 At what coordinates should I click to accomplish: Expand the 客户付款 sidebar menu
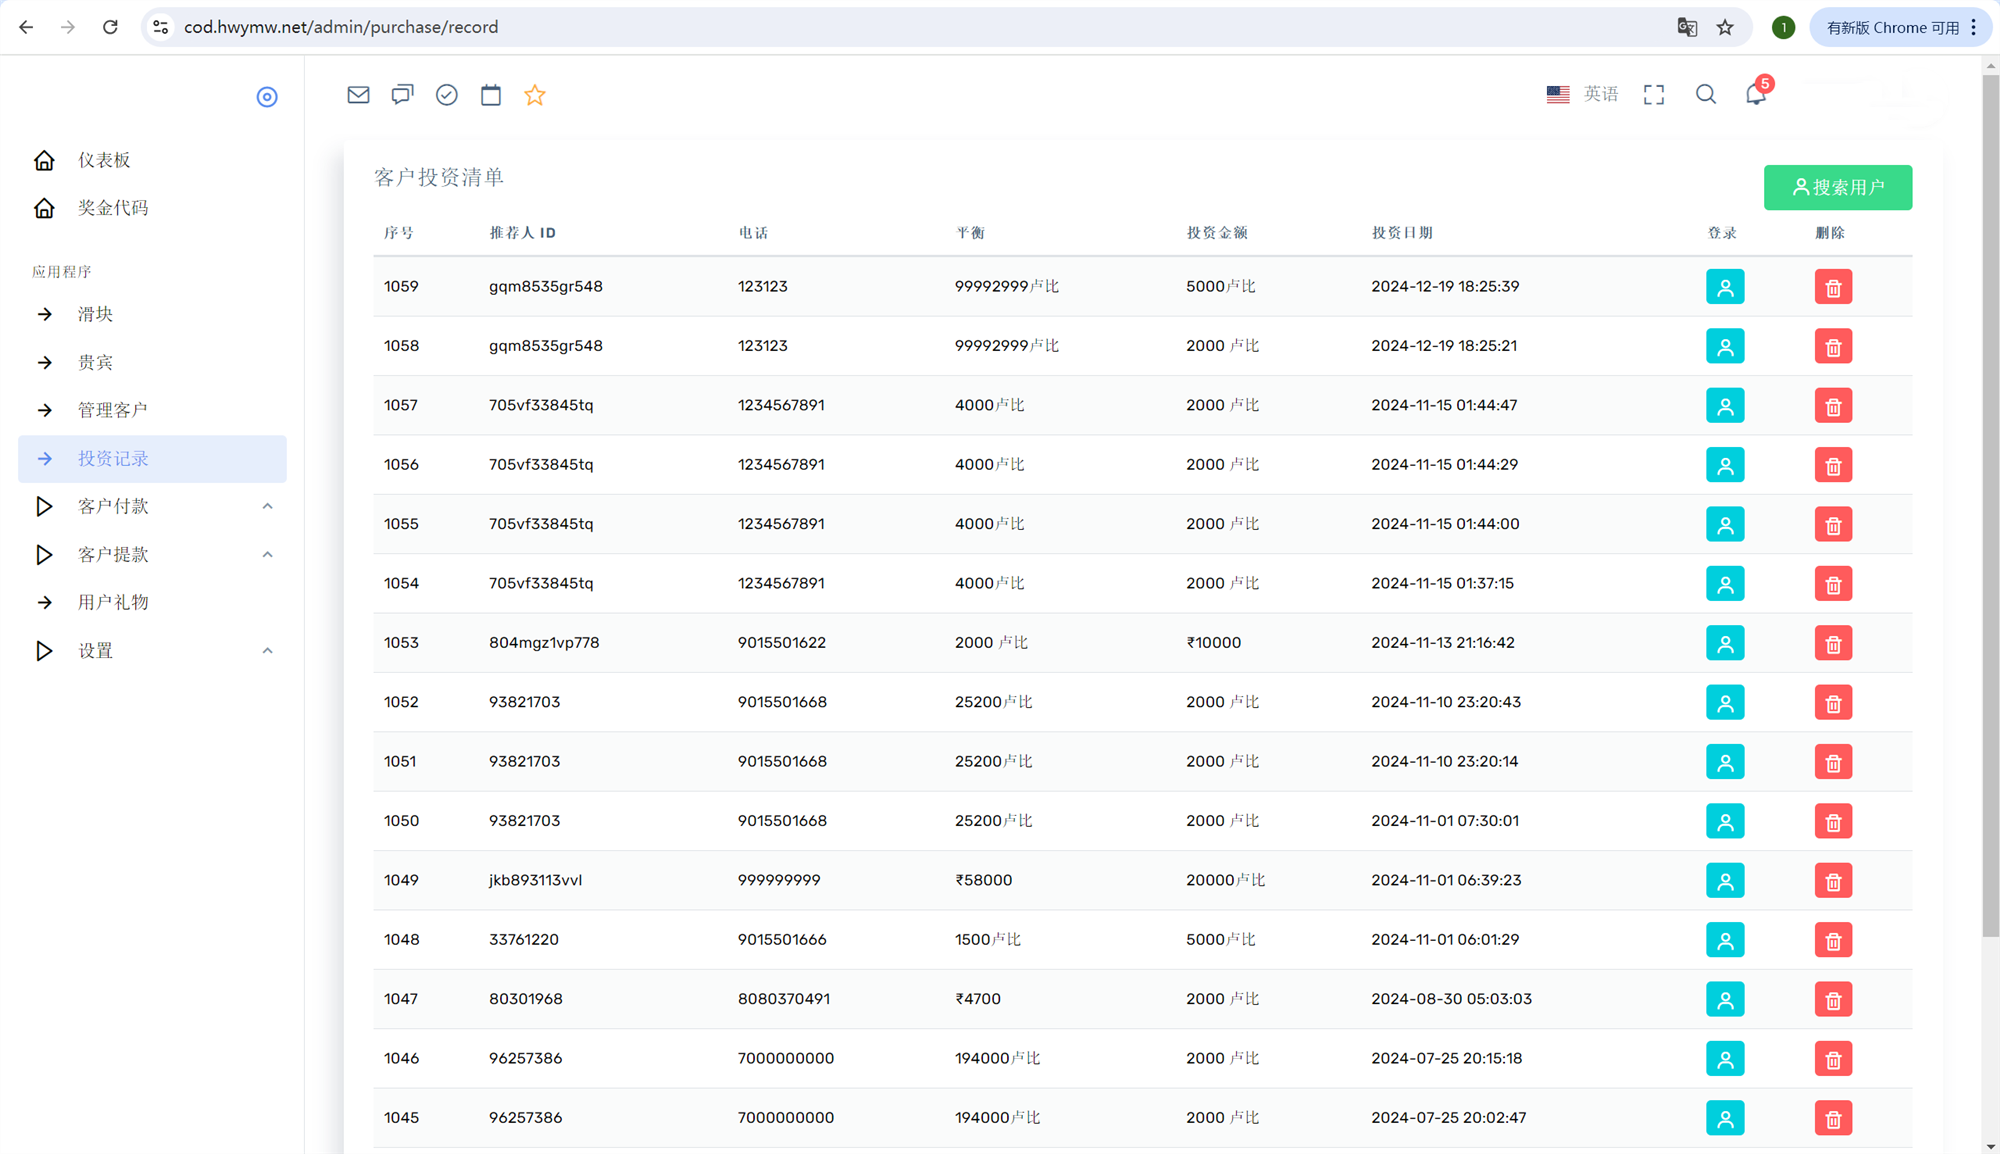click(152, 506)
